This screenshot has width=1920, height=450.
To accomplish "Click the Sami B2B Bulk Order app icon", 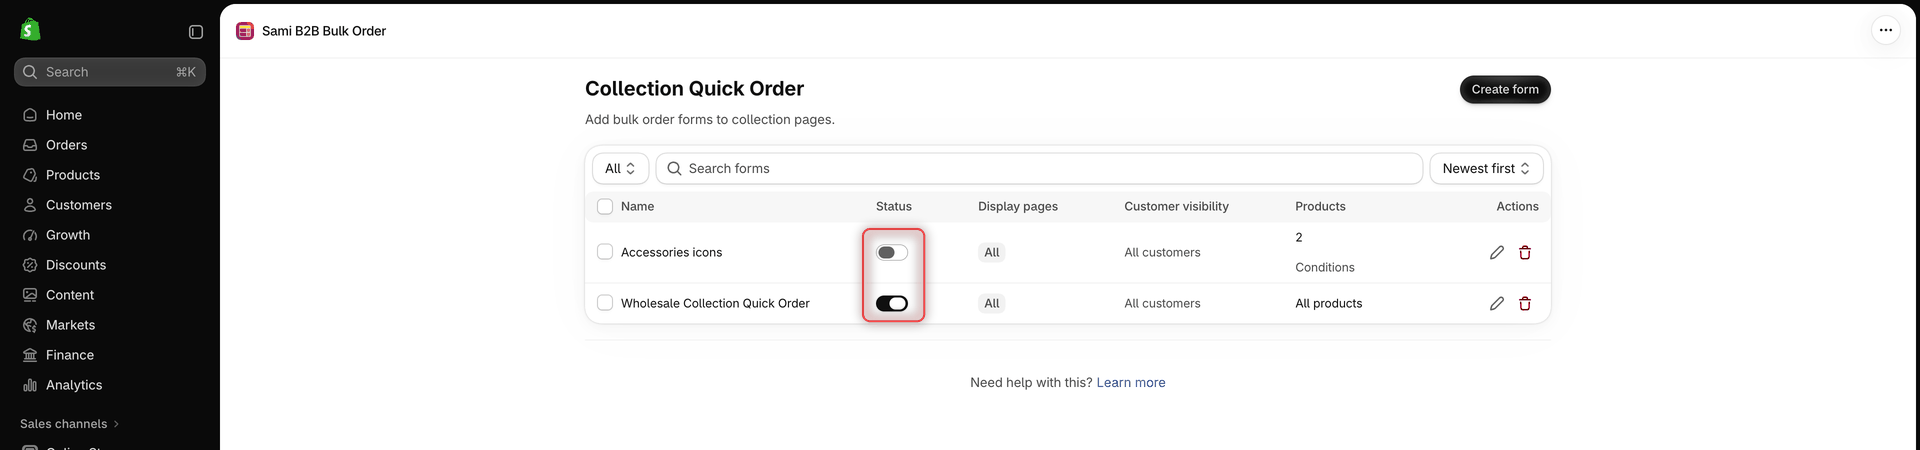I will pos(245,31).
